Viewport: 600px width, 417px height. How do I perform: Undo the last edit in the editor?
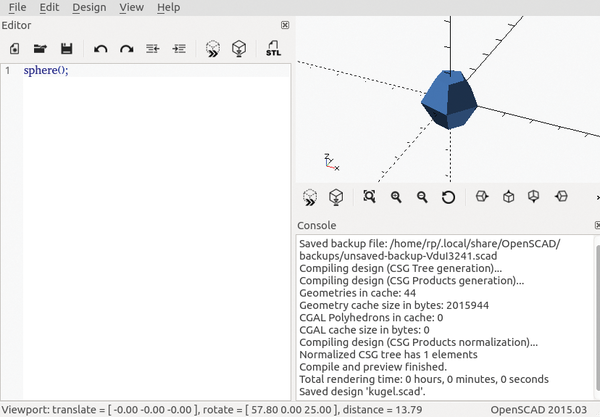(x=101, y=48)
